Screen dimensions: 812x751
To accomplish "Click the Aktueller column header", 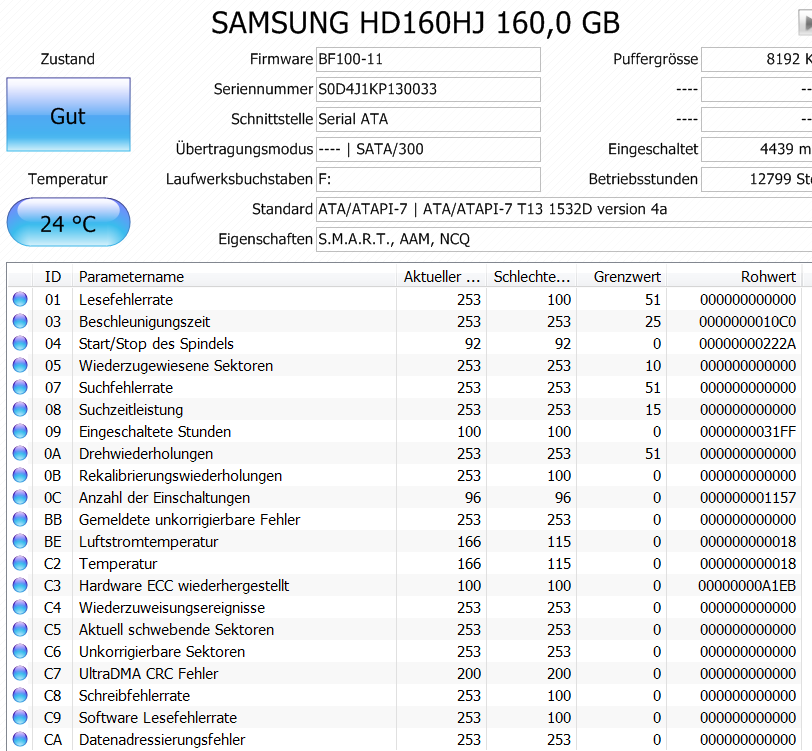I will (x=442, y=277).
